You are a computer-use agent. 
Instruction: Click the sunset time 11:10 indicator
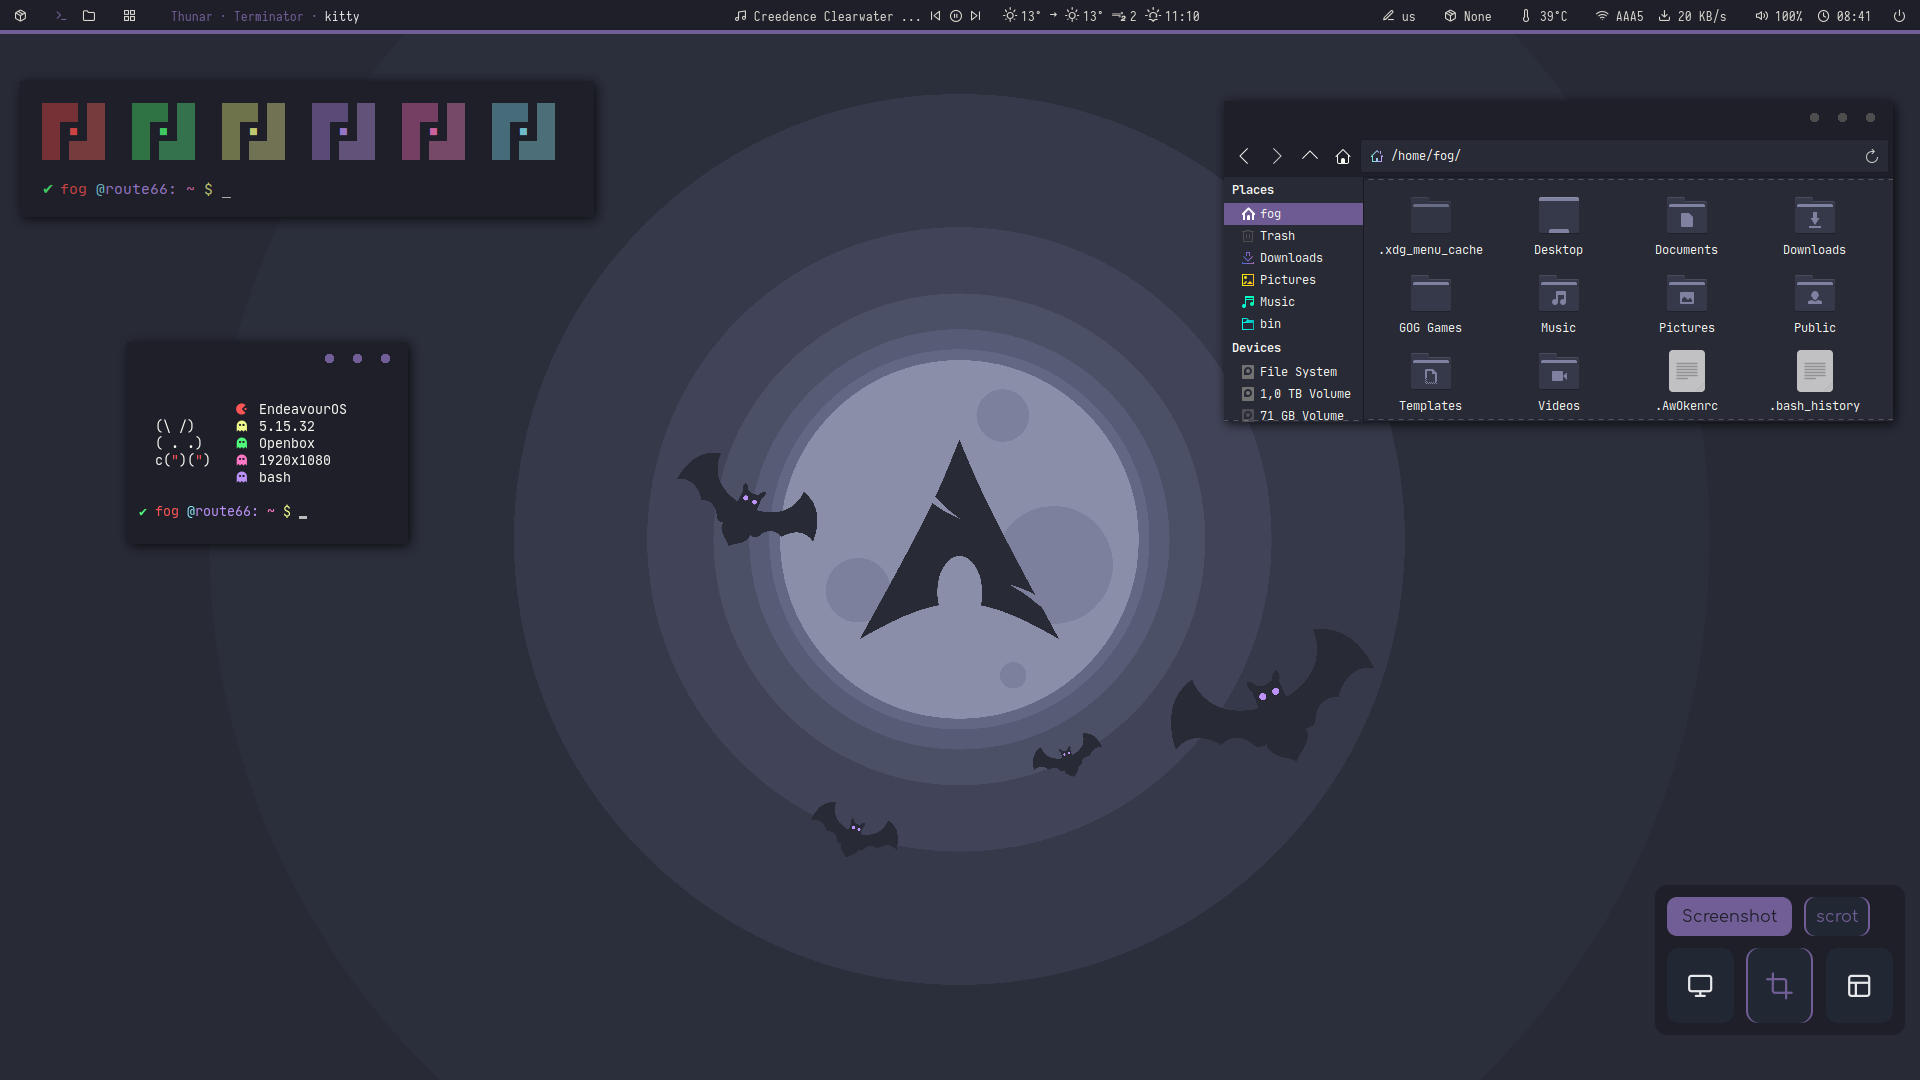point(1173,16)
